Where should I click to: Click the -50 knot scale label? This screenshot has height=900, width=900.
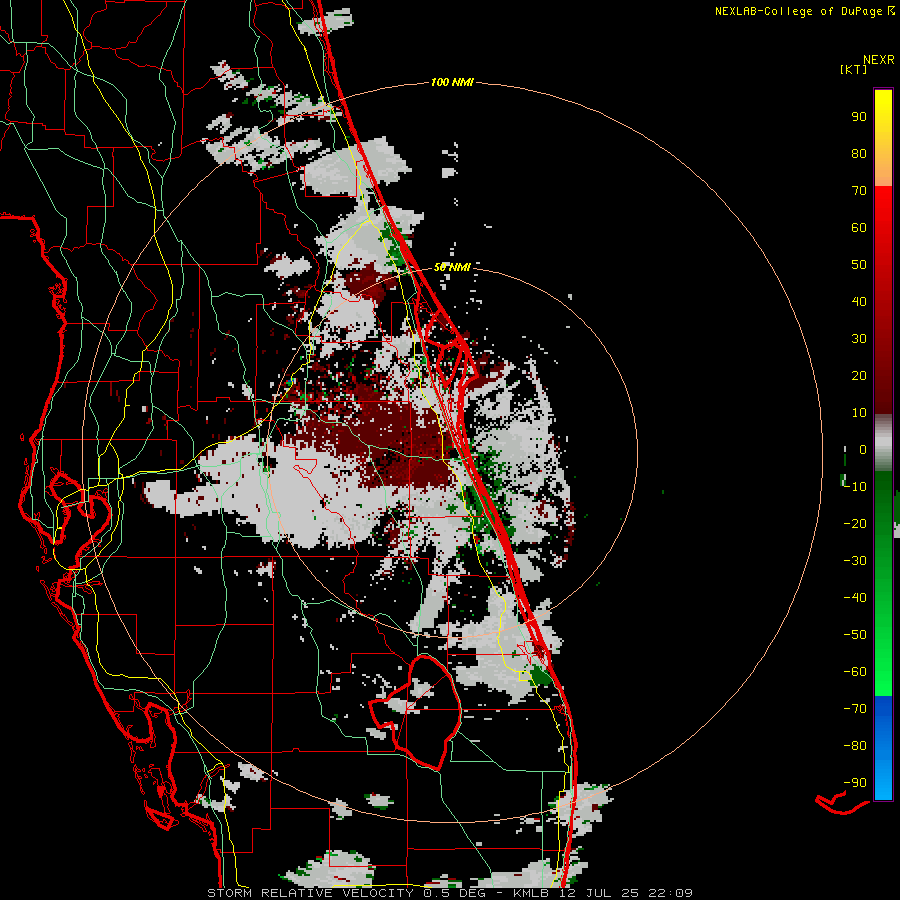[x=855, y=635]
